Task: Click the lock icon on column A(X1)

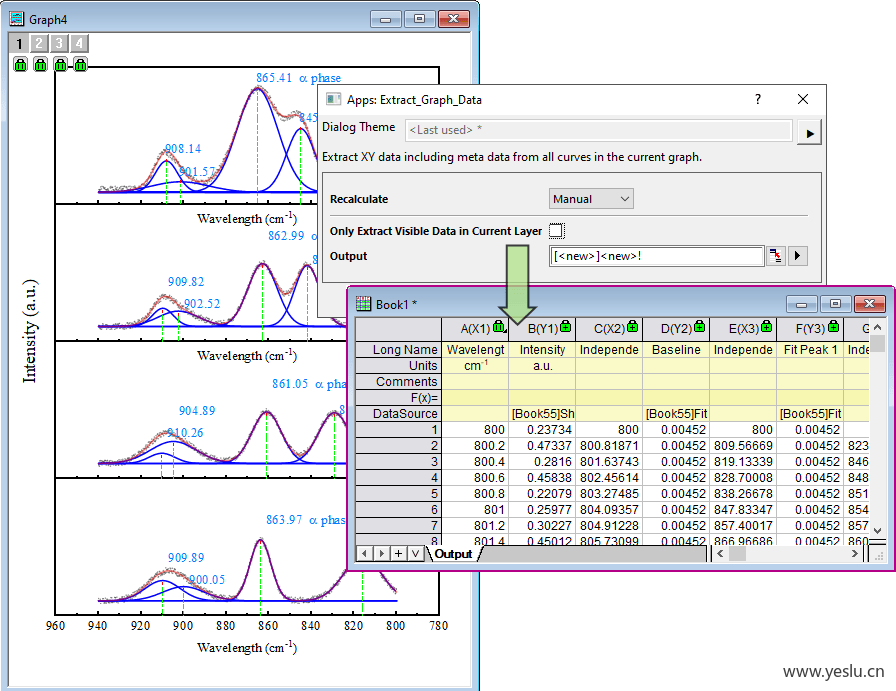Action: (499, 326)
